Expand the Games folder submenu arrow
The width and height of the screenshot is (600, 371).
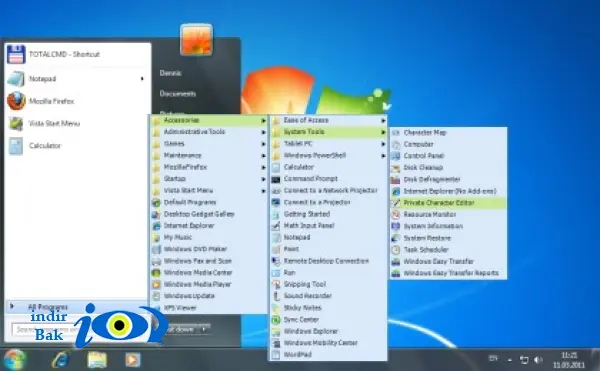(x=263, y=144)
